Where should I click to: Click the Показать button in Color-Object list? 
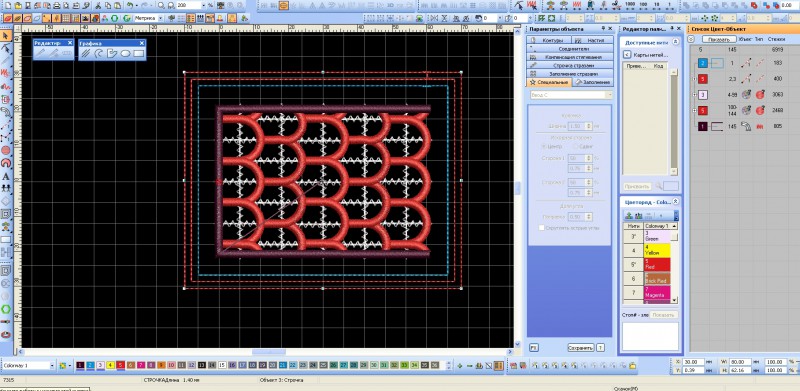point(719,39)
